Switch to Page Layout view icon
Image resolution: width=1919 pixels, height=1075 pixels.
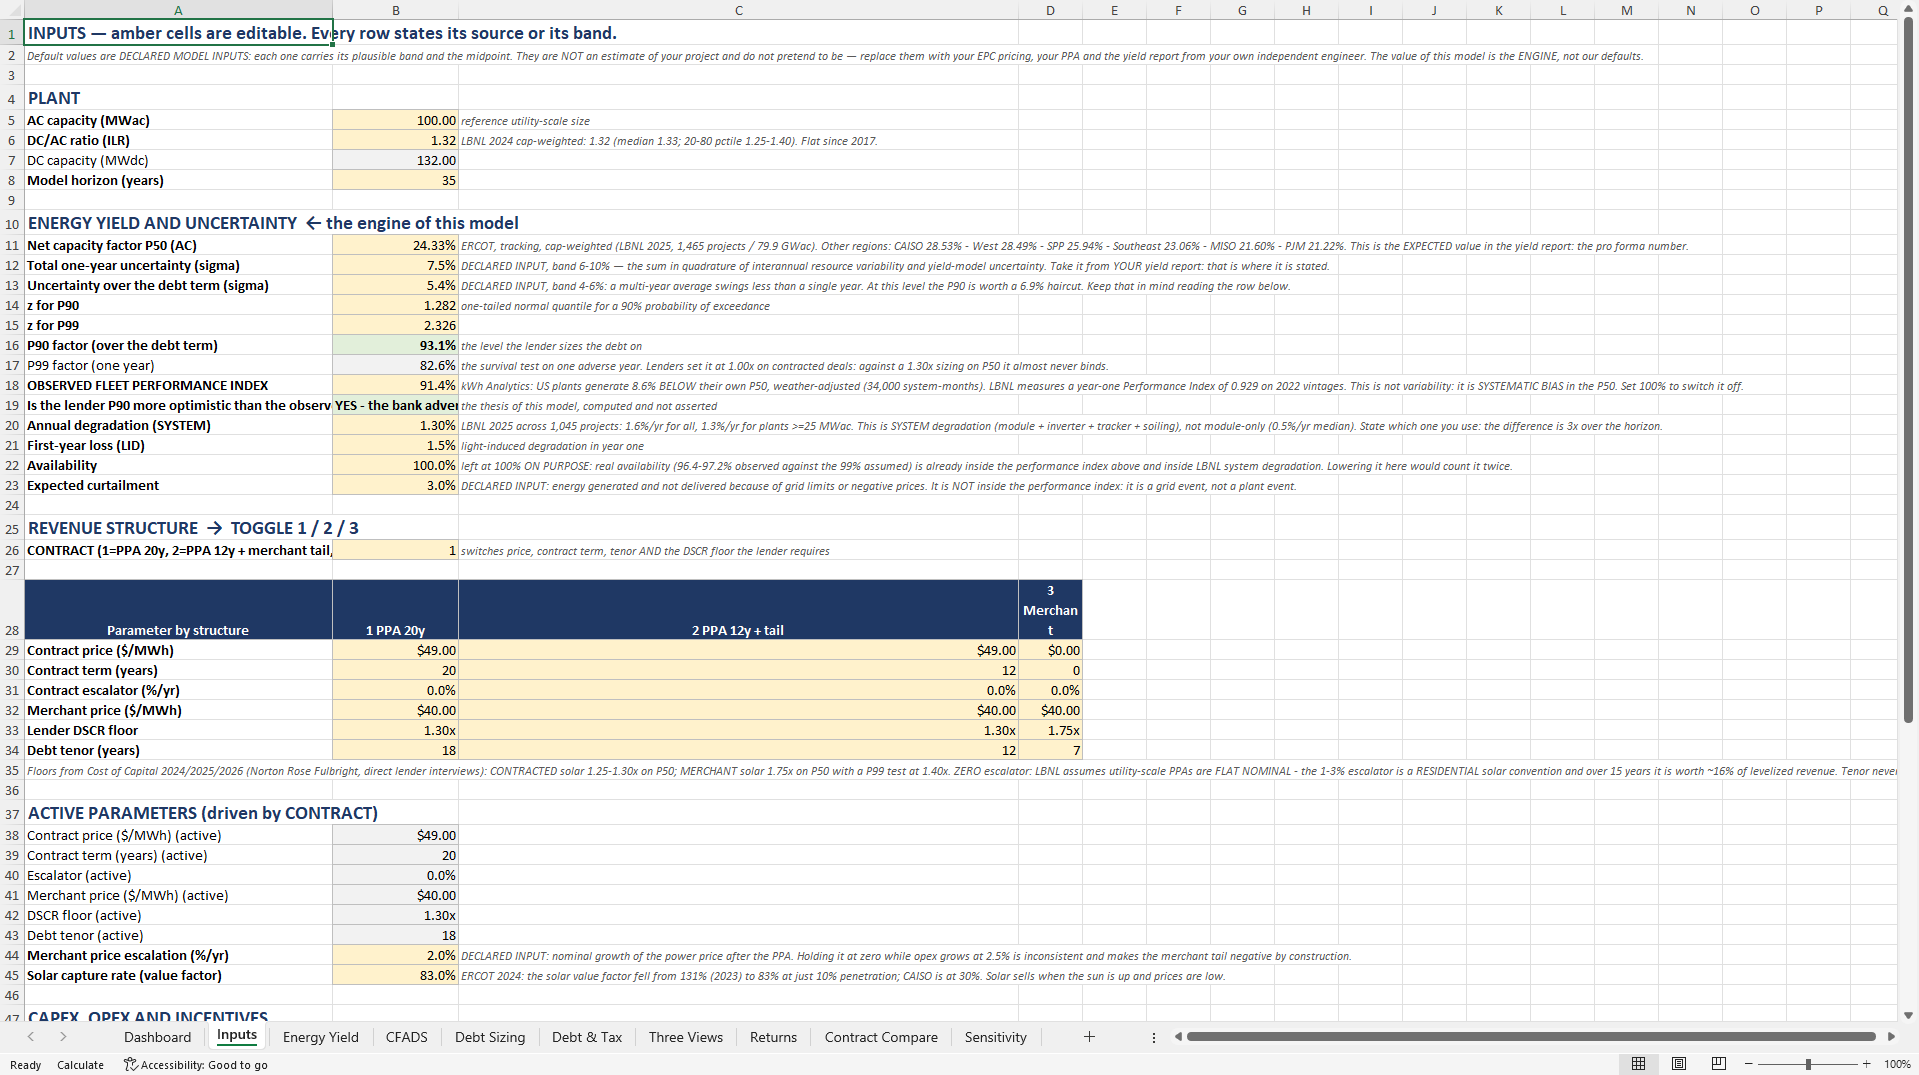pos(1679,1064)
